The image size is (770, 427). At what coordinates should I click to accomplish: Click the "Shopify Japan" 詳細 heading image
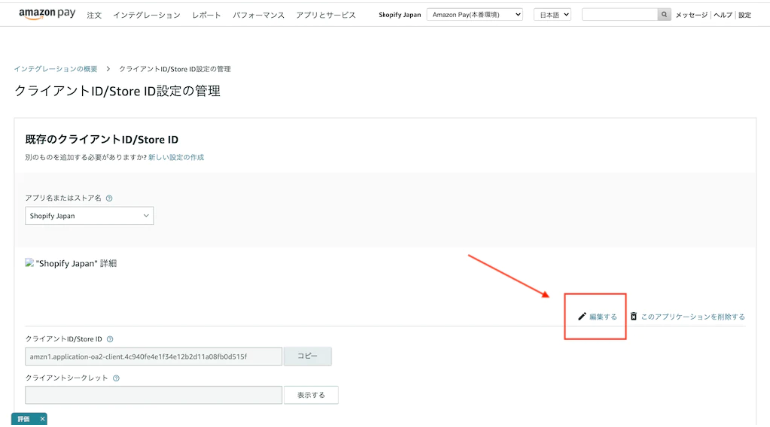point(29,263)
